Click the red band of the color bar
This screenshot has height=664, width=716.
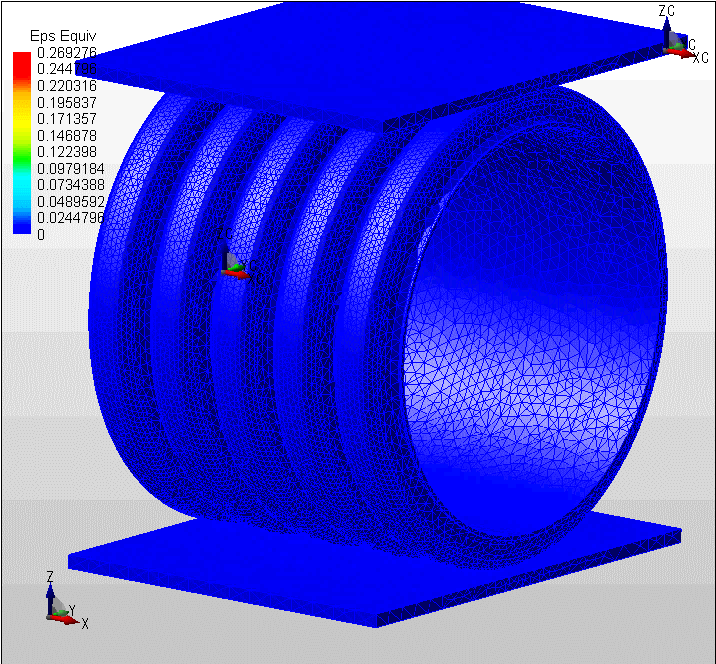point(21,62)
